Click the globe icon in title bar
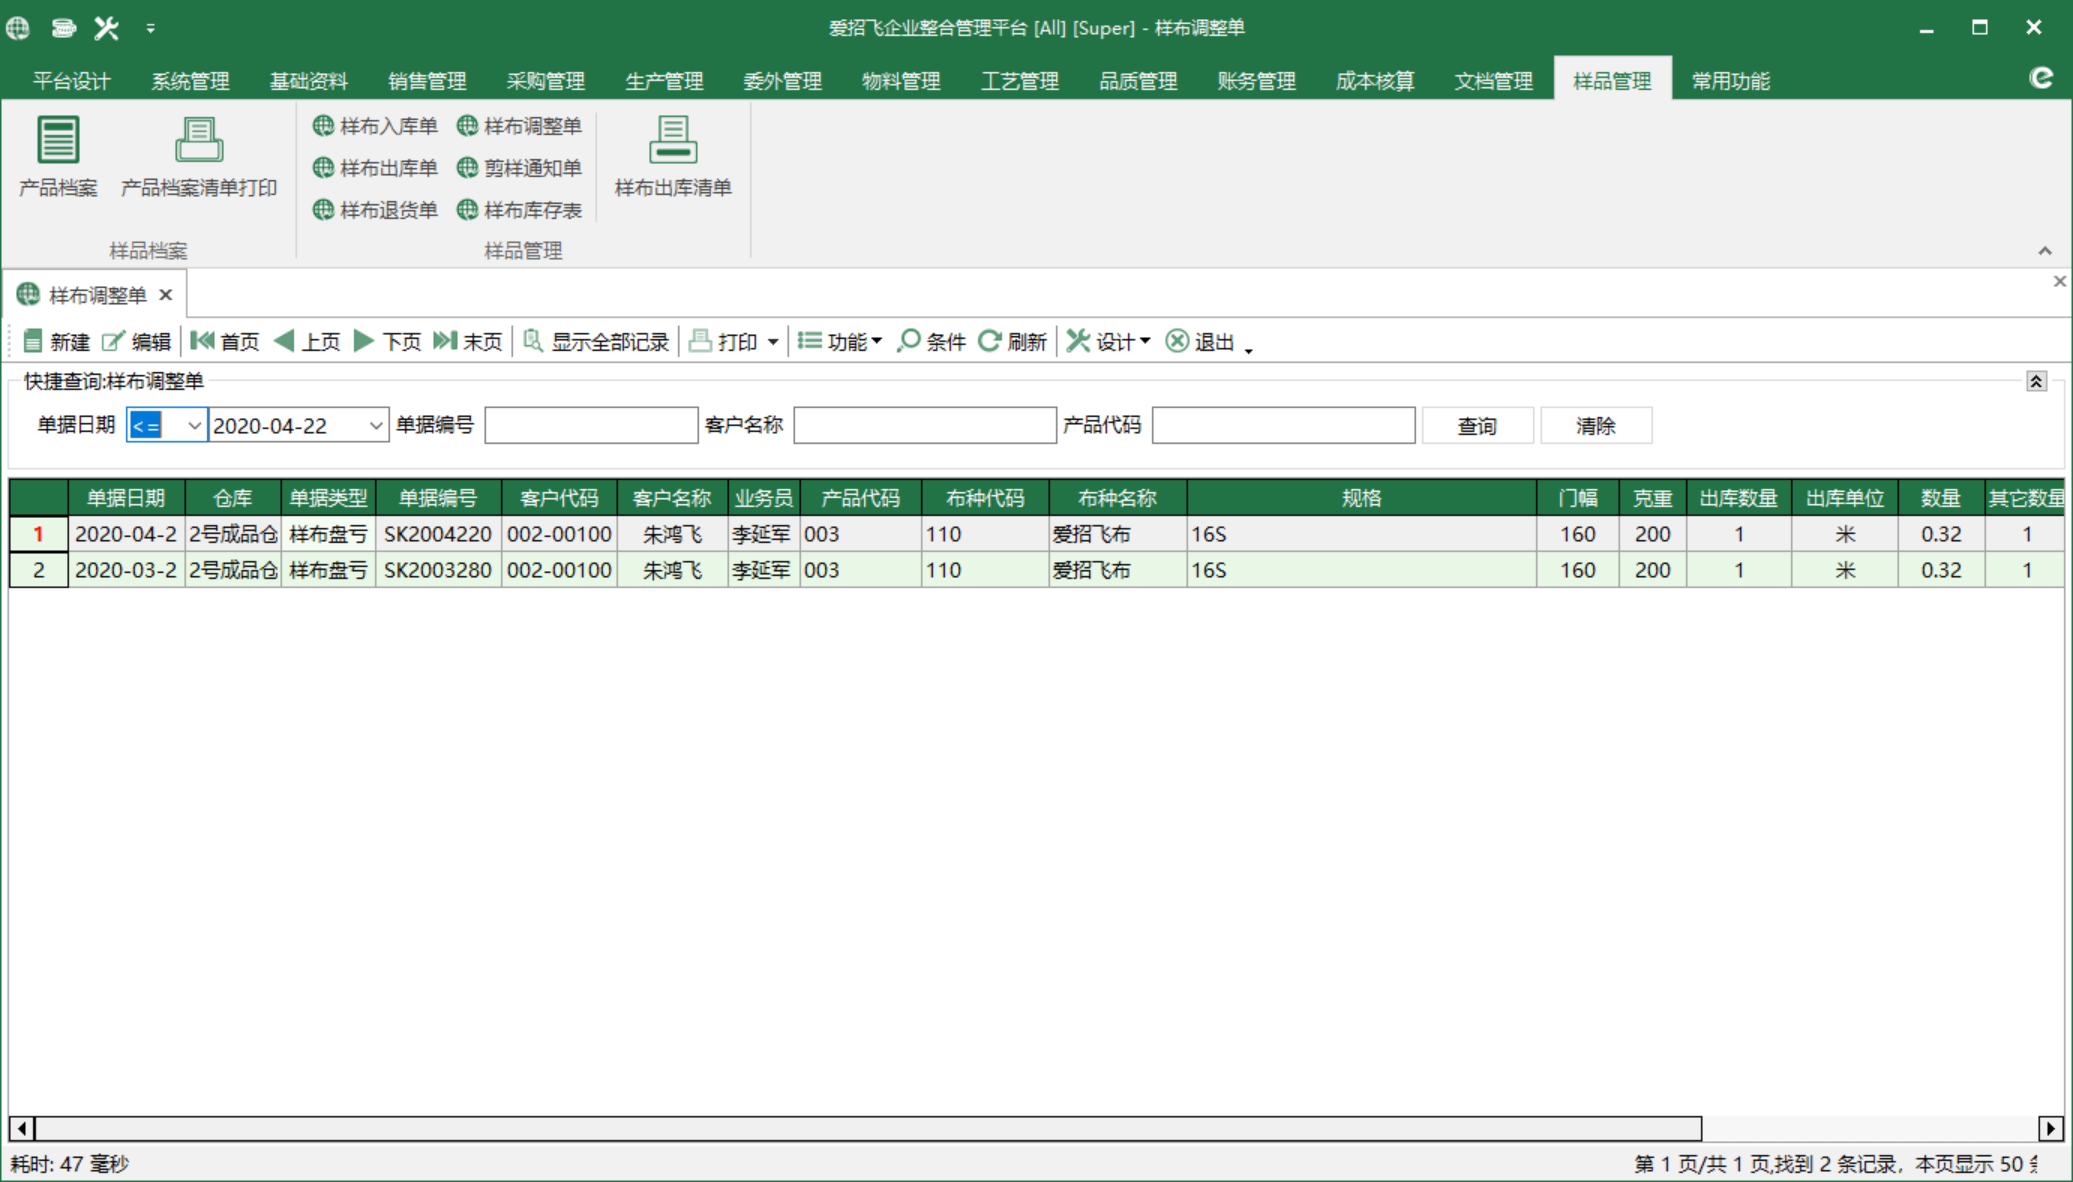 coord(18,27)
